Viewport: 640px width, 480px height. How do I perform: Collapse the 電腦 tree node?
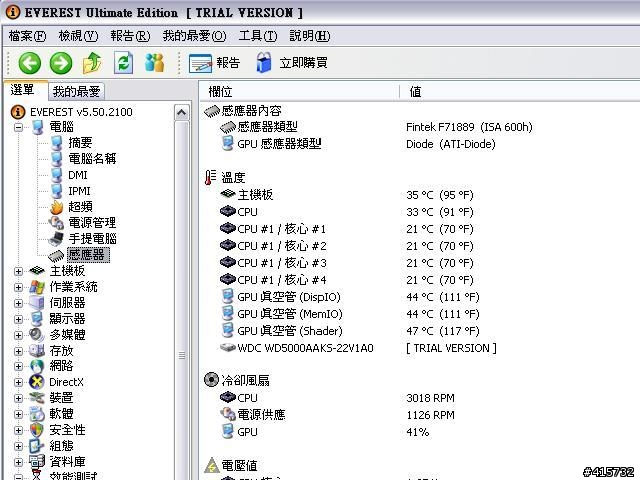click(18, 127)
